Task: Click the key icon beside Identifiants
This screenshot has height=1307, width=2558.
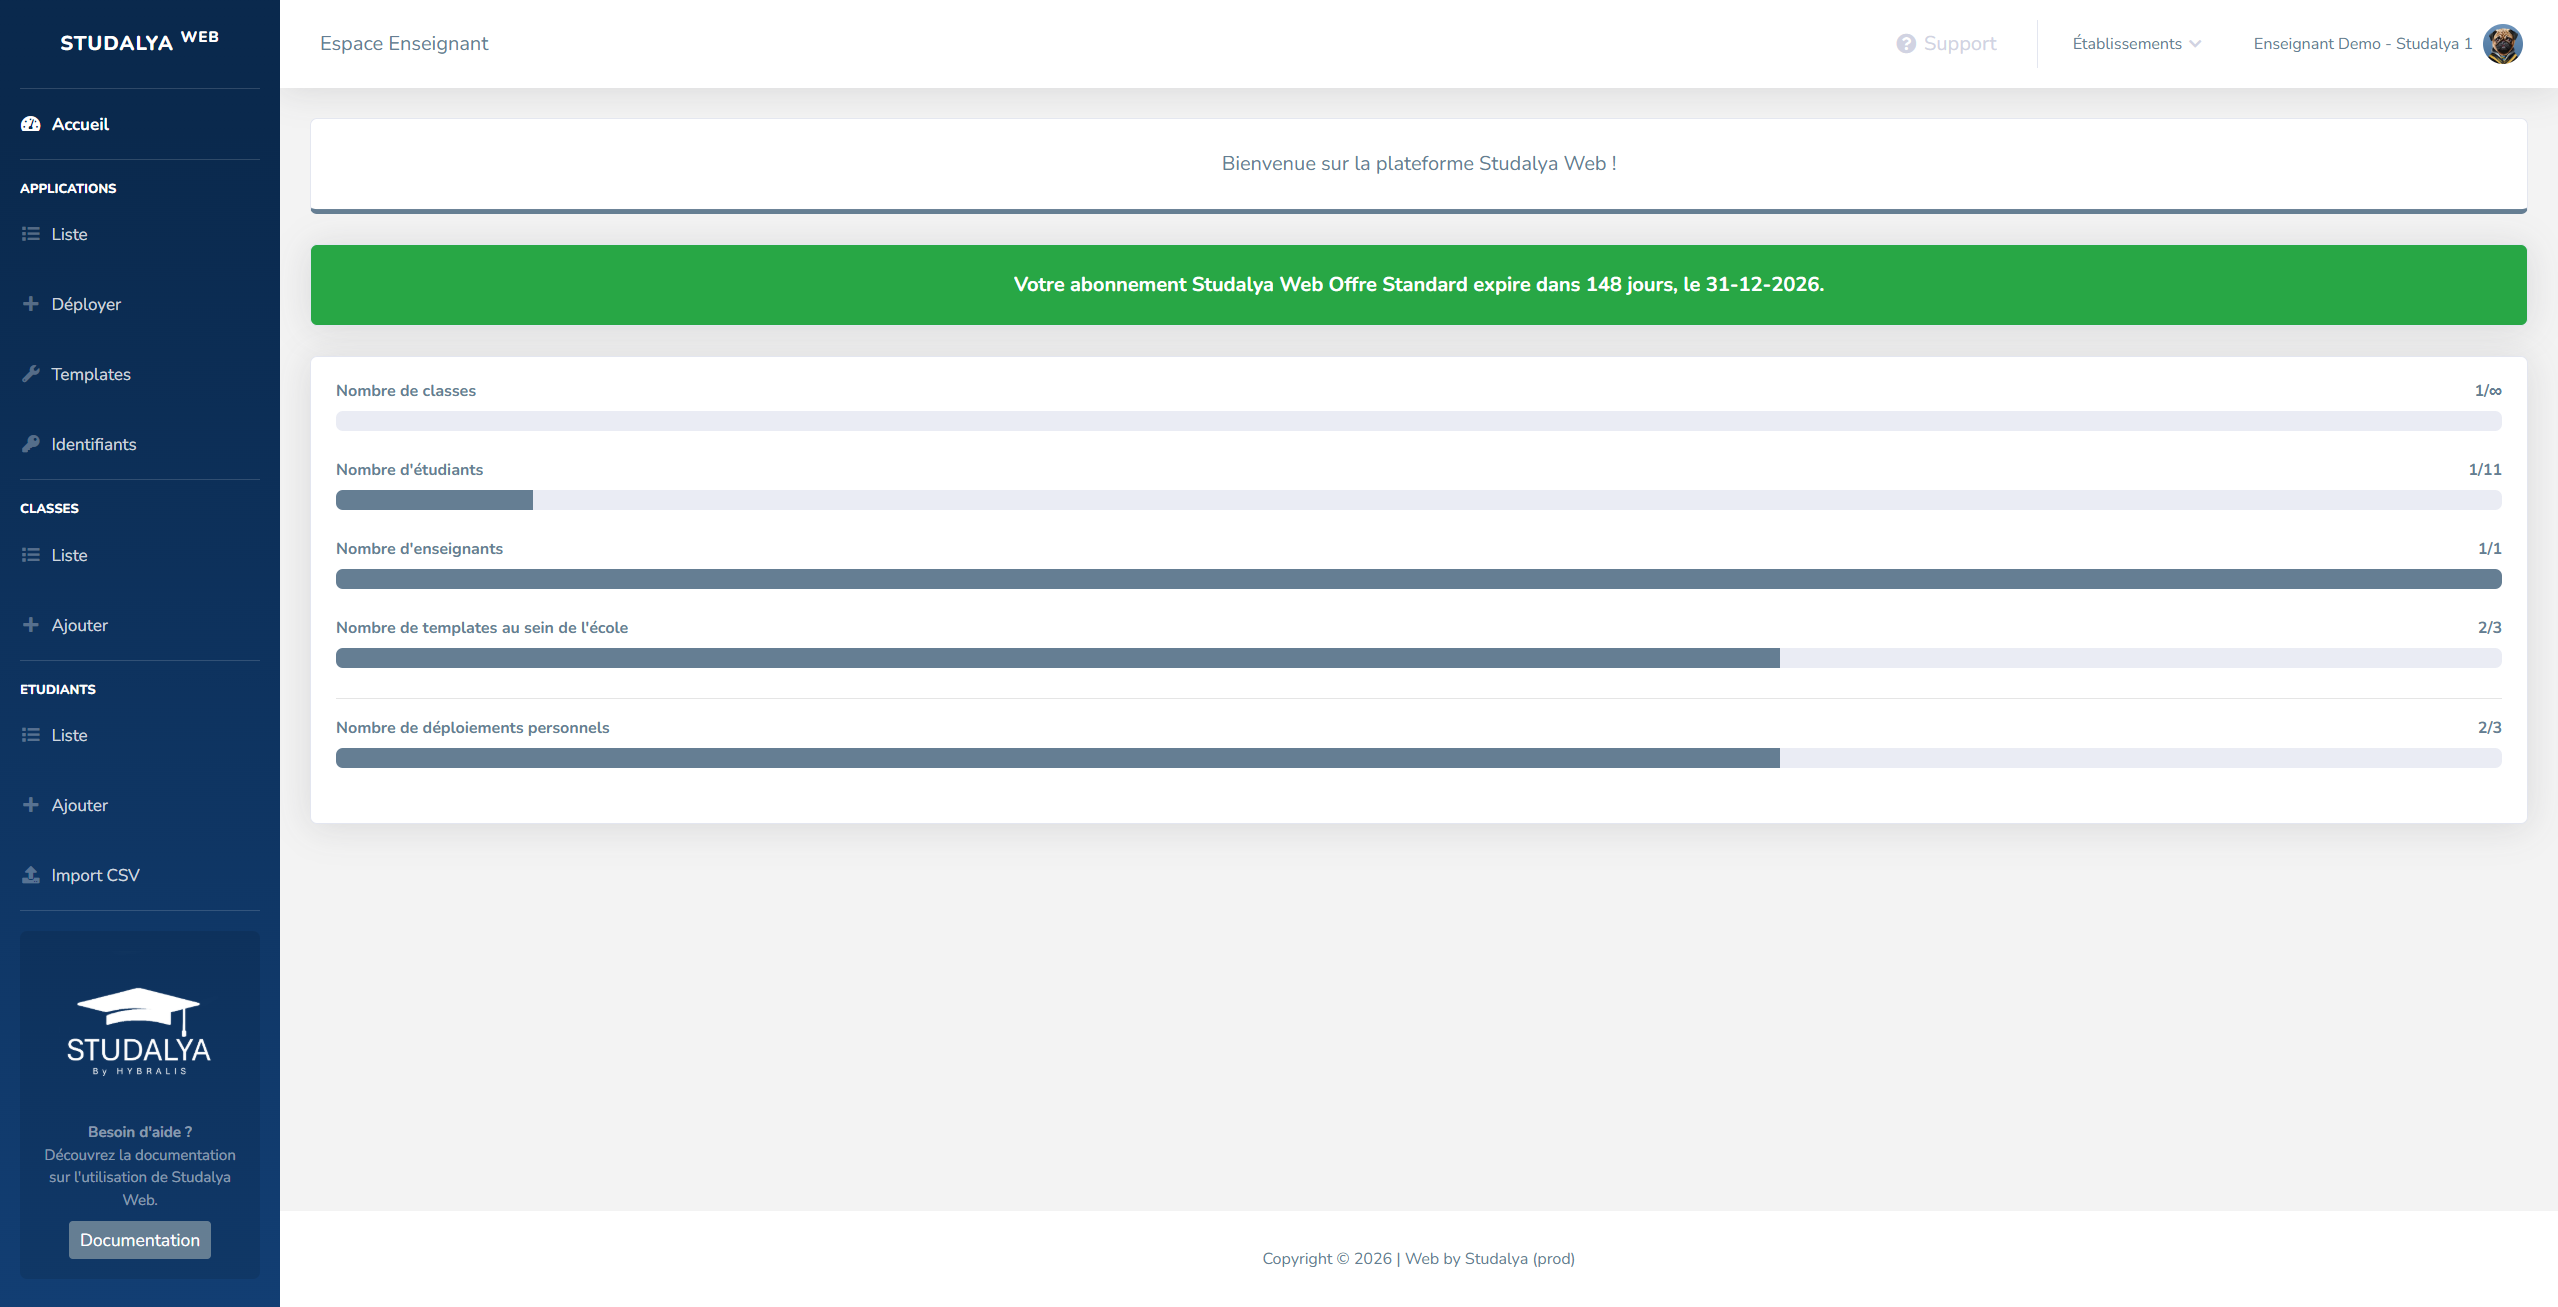Action: click(31, 444)
